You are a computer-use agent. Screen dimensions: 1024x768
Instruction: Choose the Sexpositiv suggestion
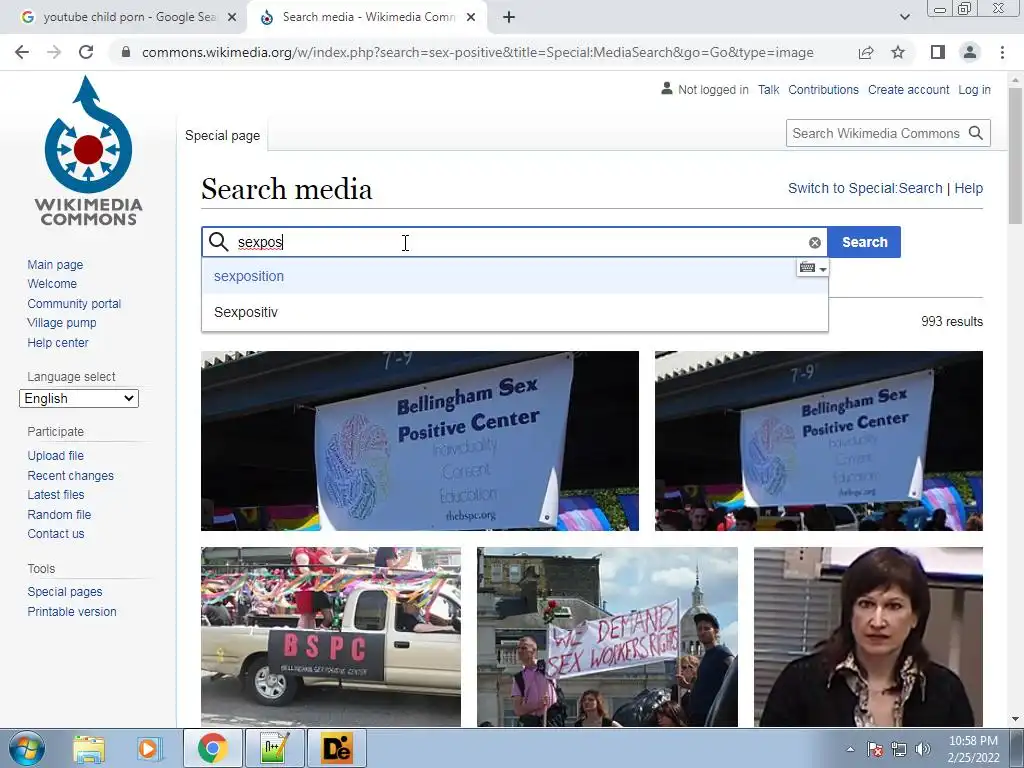tap(515, 312)
